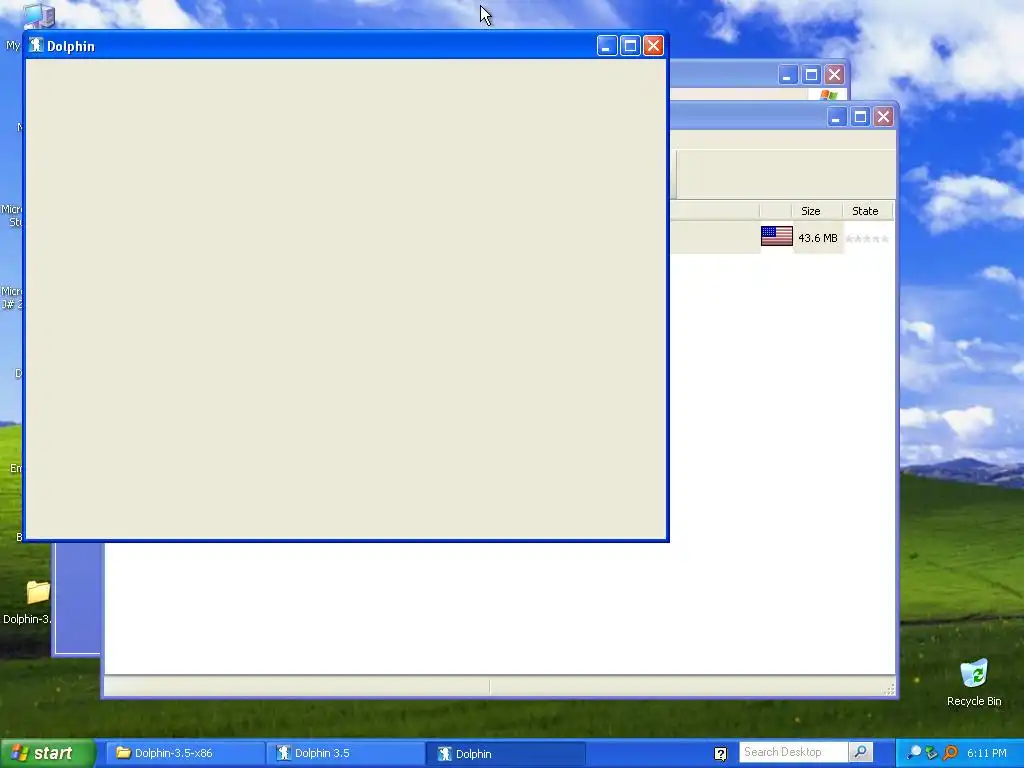This screenshot has width=1024, height=768.
Task: Close the rearmost explorer window
Action: 834,74
